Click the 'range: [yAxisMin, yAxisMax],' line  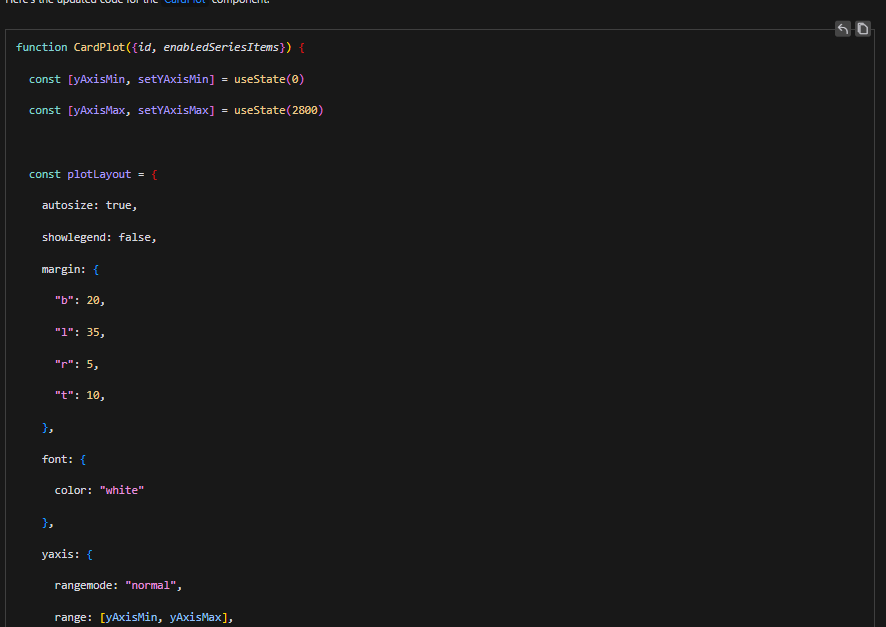tap(144, 617)
